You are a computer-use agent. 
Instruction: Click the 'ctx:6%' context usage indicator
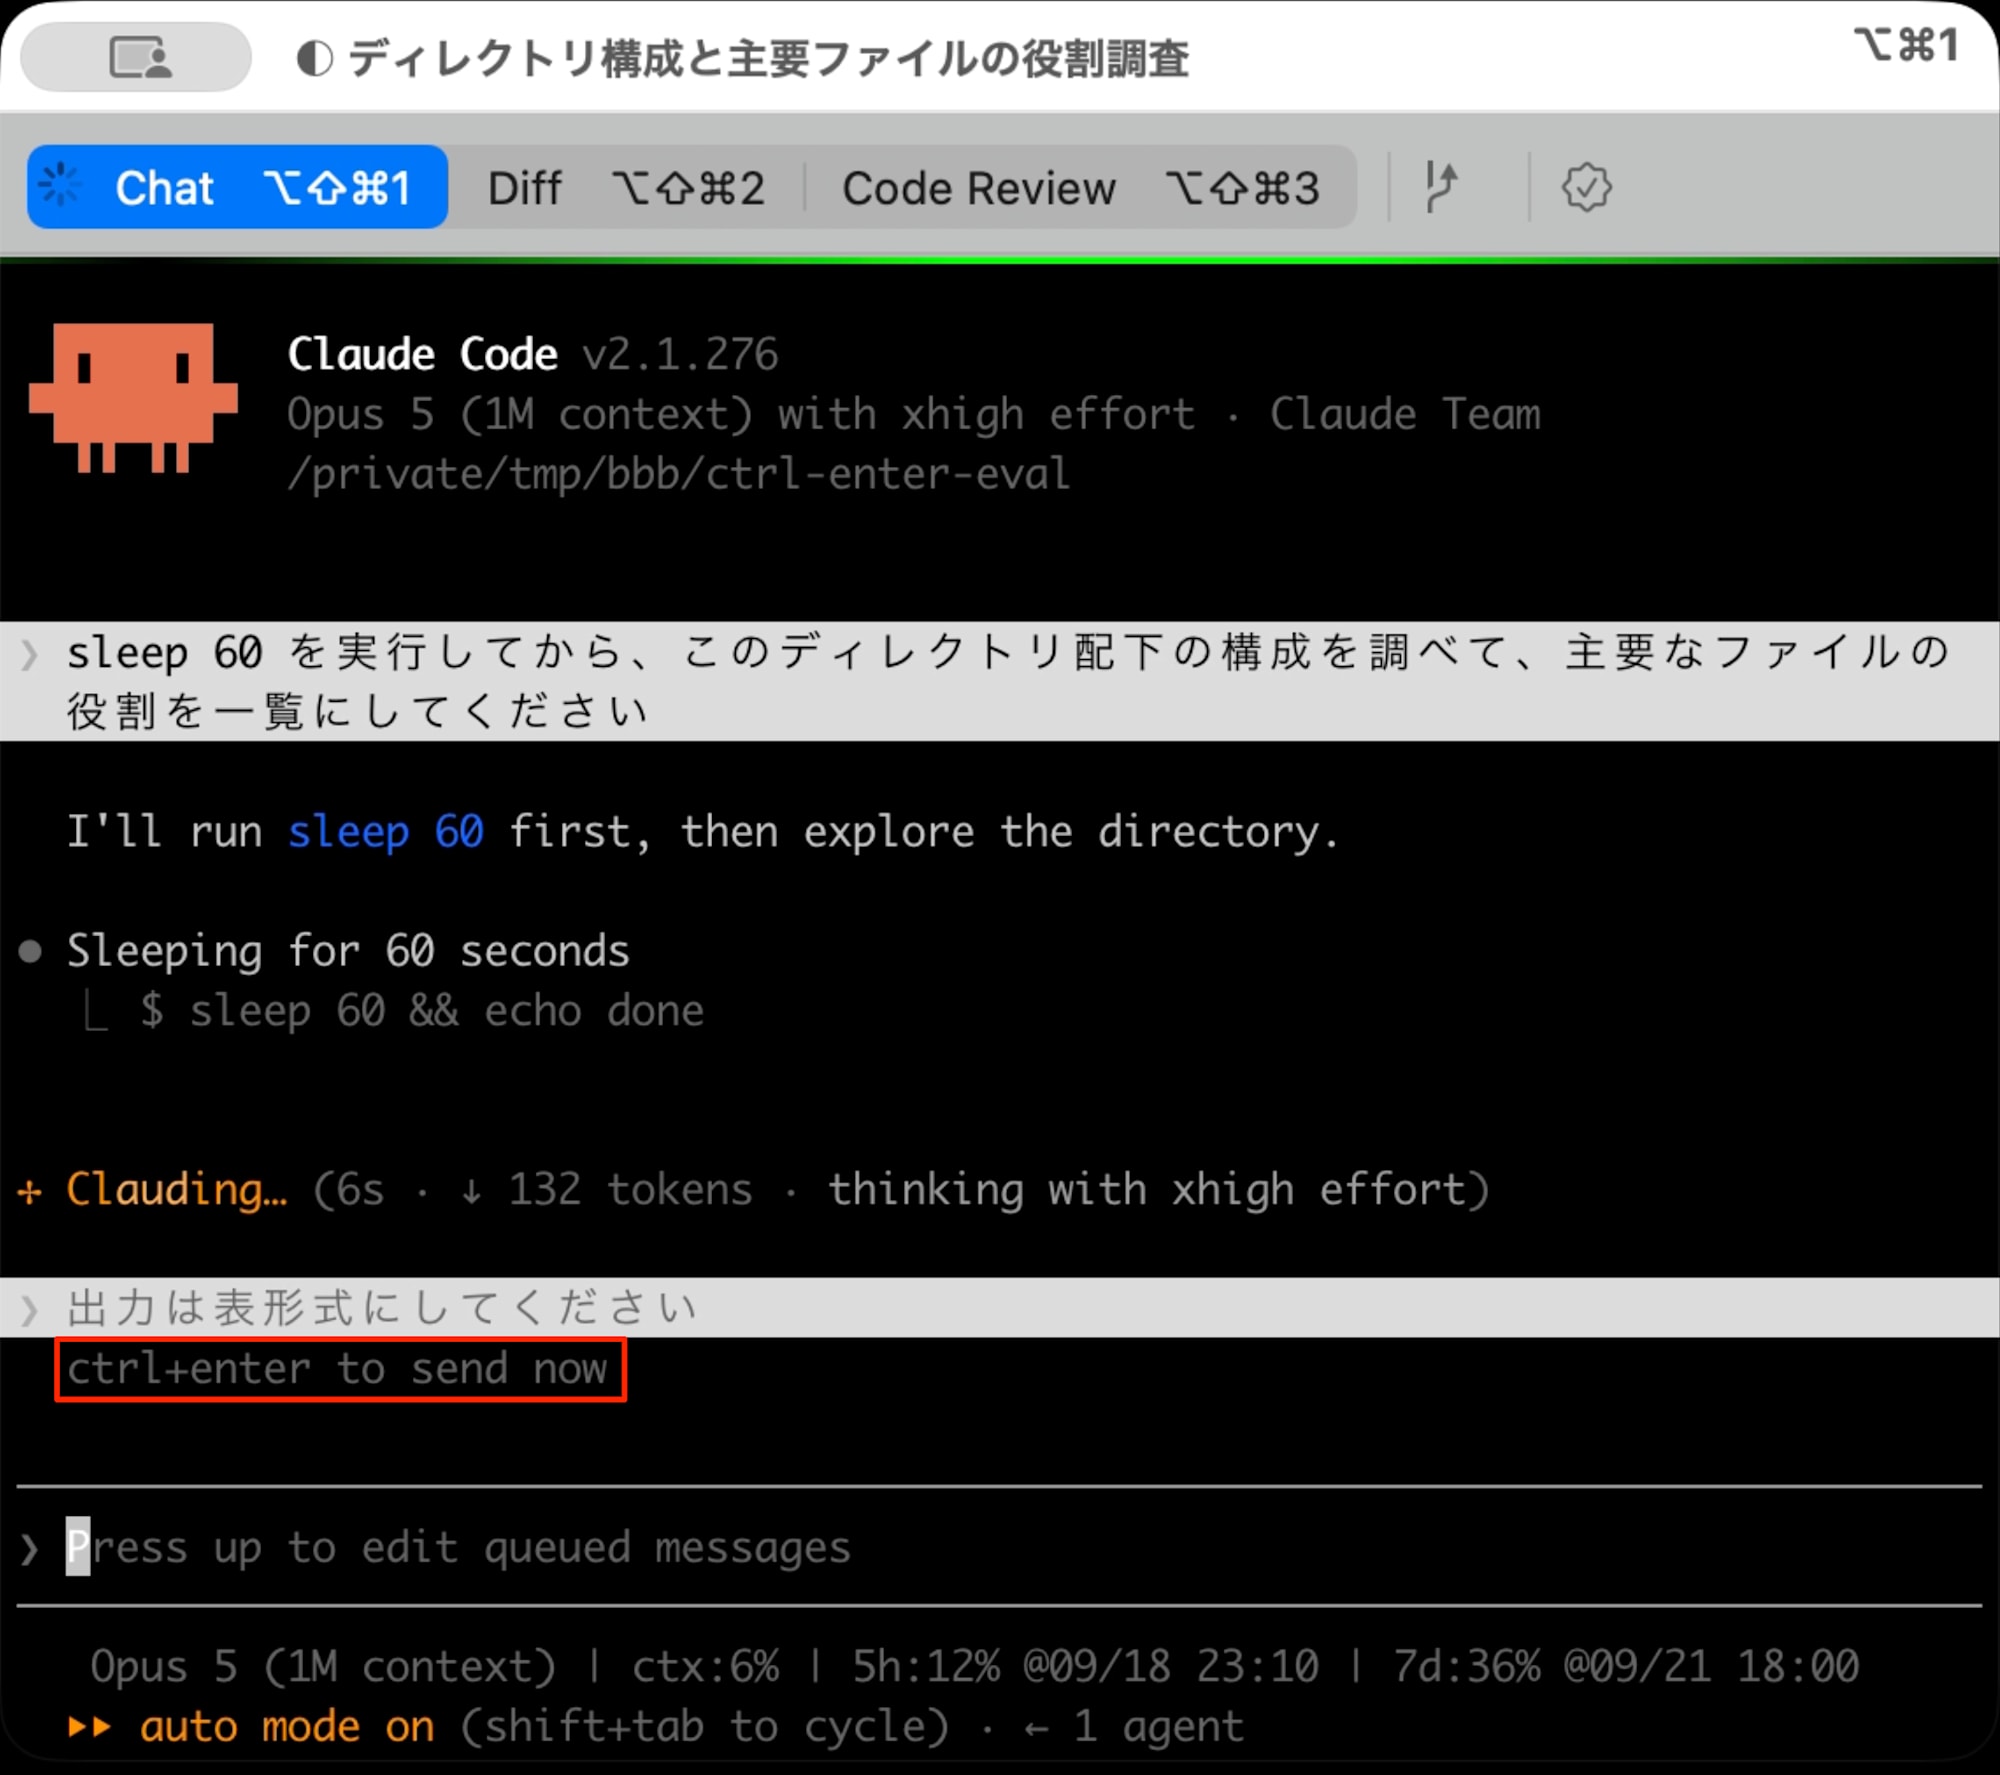coord(705,1667)
